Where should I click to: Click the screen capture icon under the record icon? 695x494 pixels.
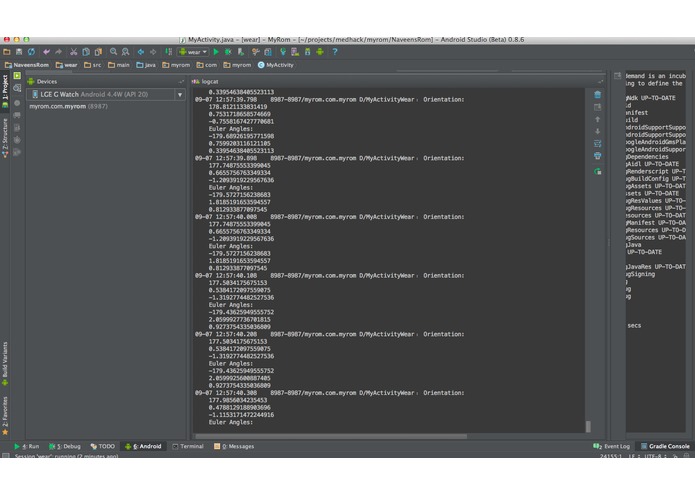[17, 88]
